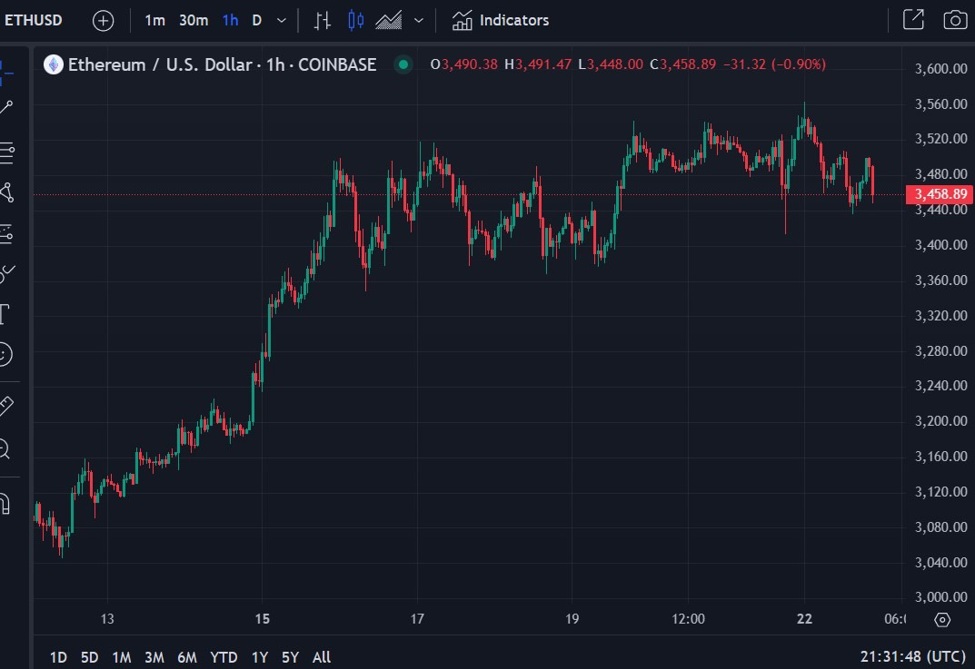Expand the chart style dropdown arrow
The width and height of the screenshot is (975, 669).
click(418, 20)
